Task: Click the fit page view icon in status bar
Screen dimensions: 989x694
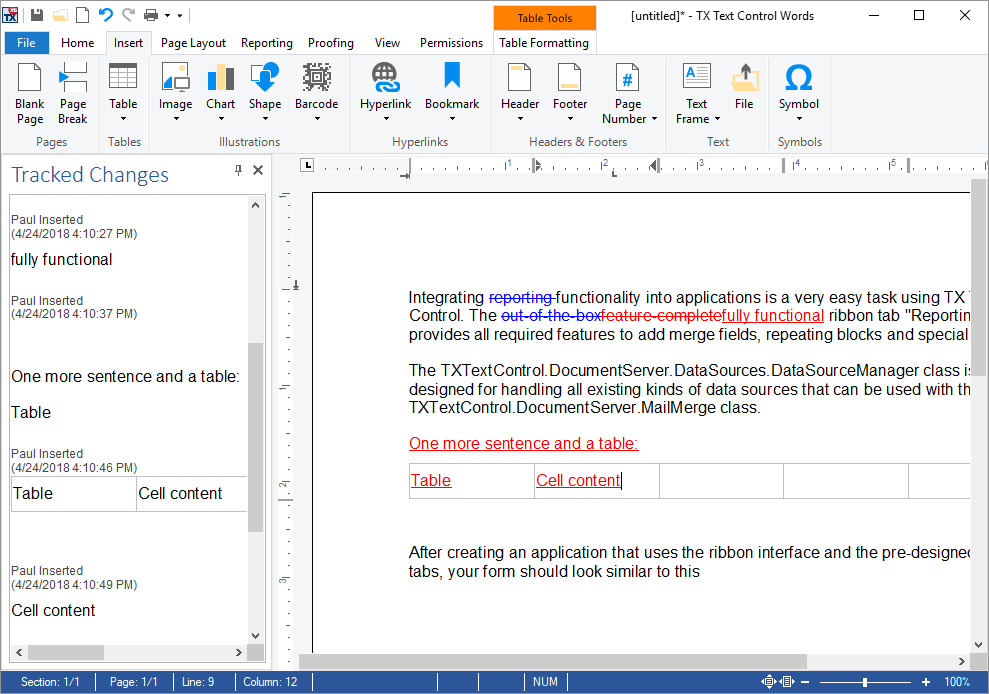Action: point(768,682)
